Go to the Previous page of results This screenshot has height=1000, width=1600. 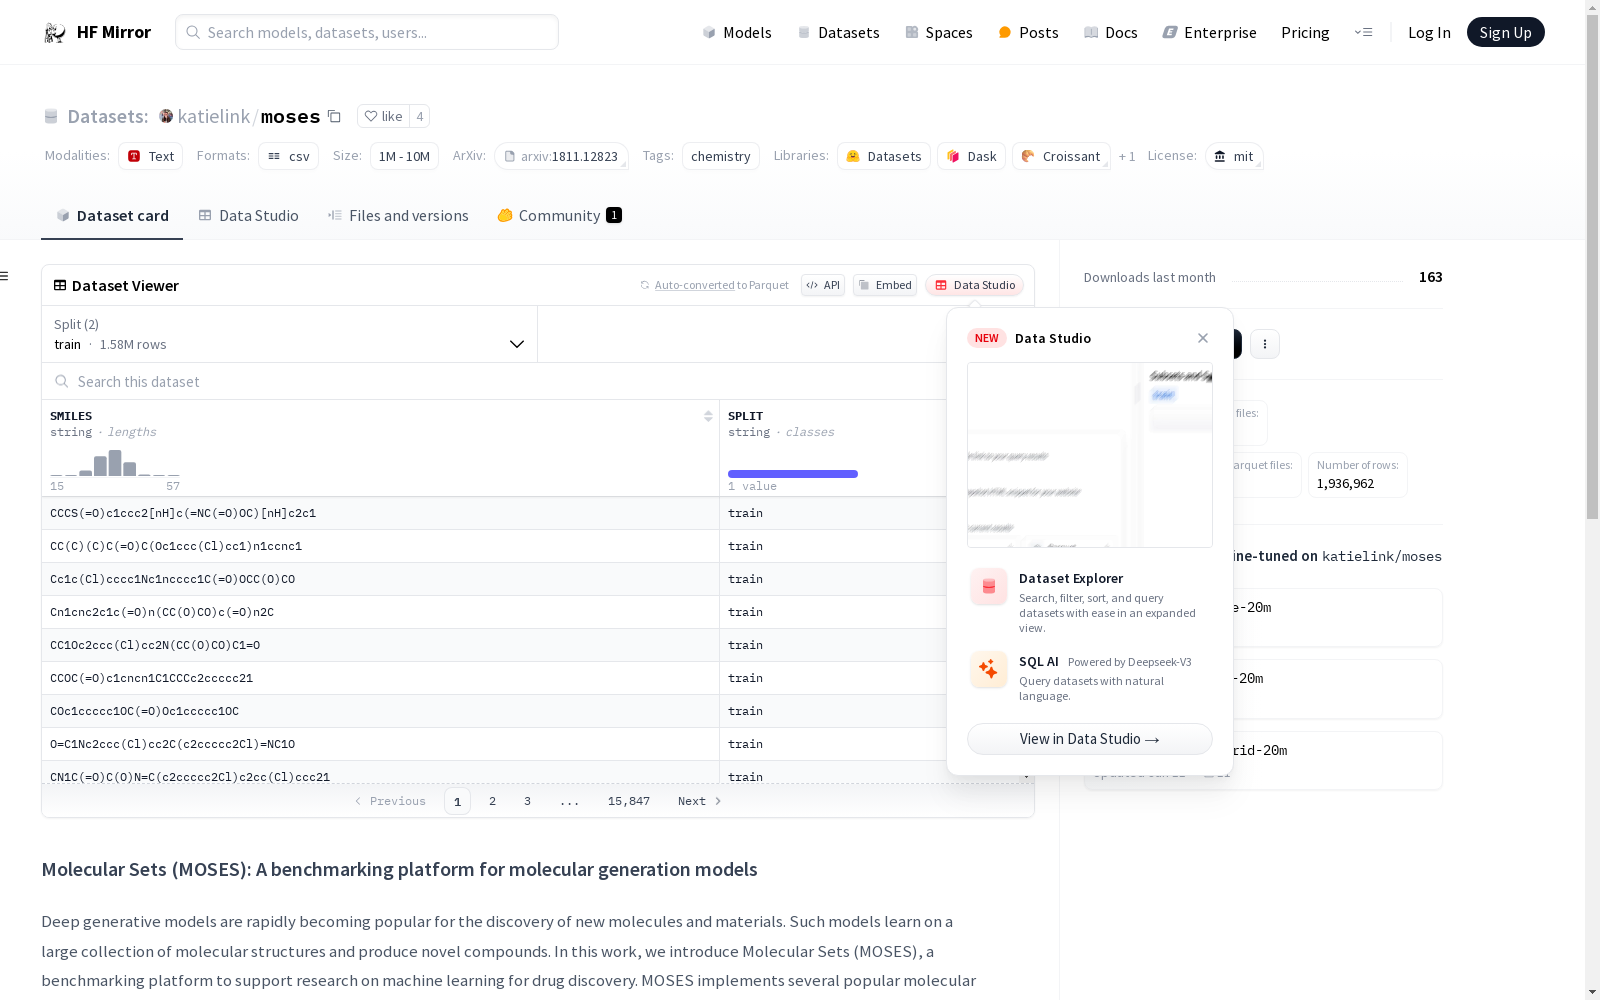pyautogui.click(x=390, y=801)
